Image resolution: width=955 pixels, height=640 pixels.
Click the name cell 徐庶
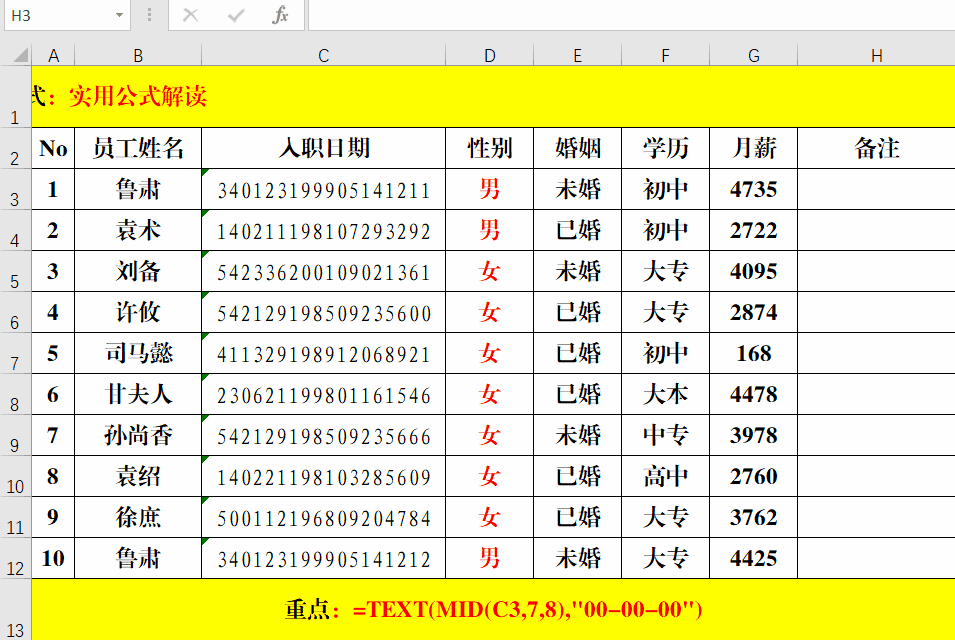point(138,517)
